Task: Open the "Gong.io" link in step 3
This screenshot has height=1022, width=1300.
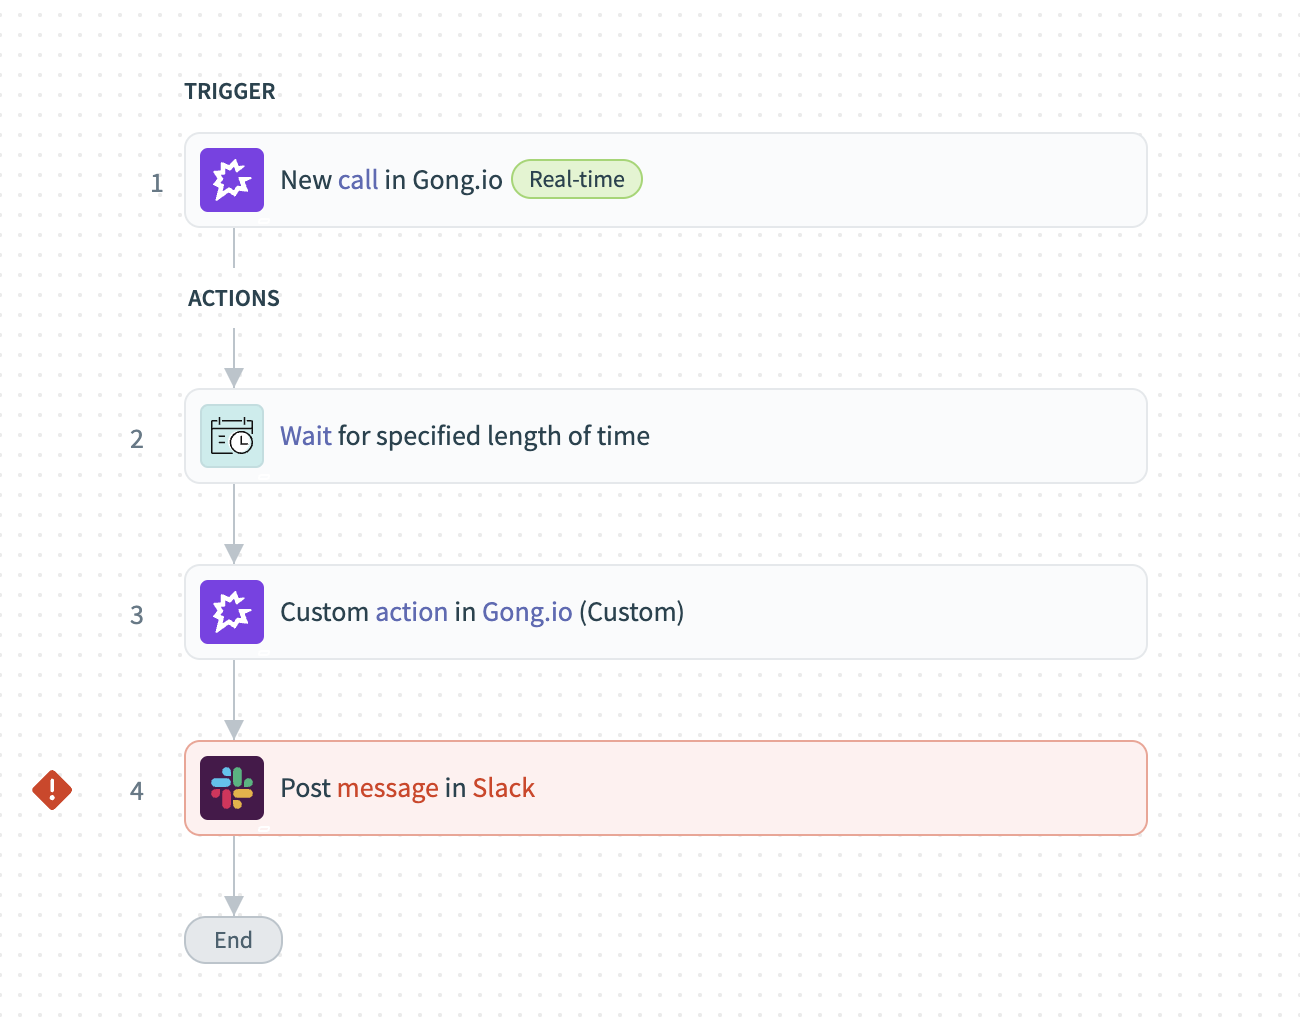Action: pyautogui.click(x=527, y=612)
